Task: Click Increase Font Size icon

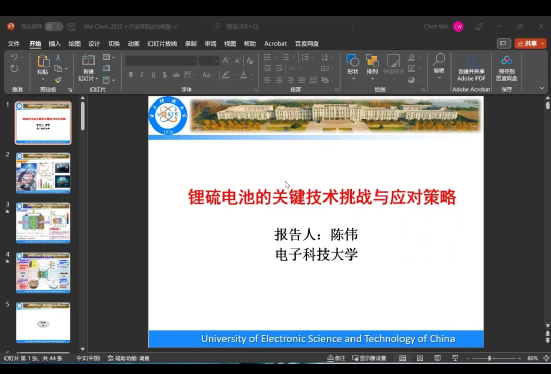Action: pyautogui.click(x=226, y=61)
